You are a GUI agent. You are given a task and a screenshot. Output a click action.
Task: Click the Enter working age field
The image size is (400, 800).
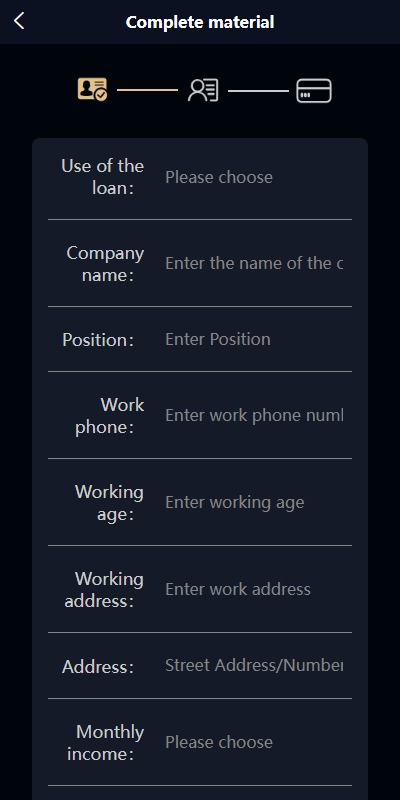coord(254,502)
